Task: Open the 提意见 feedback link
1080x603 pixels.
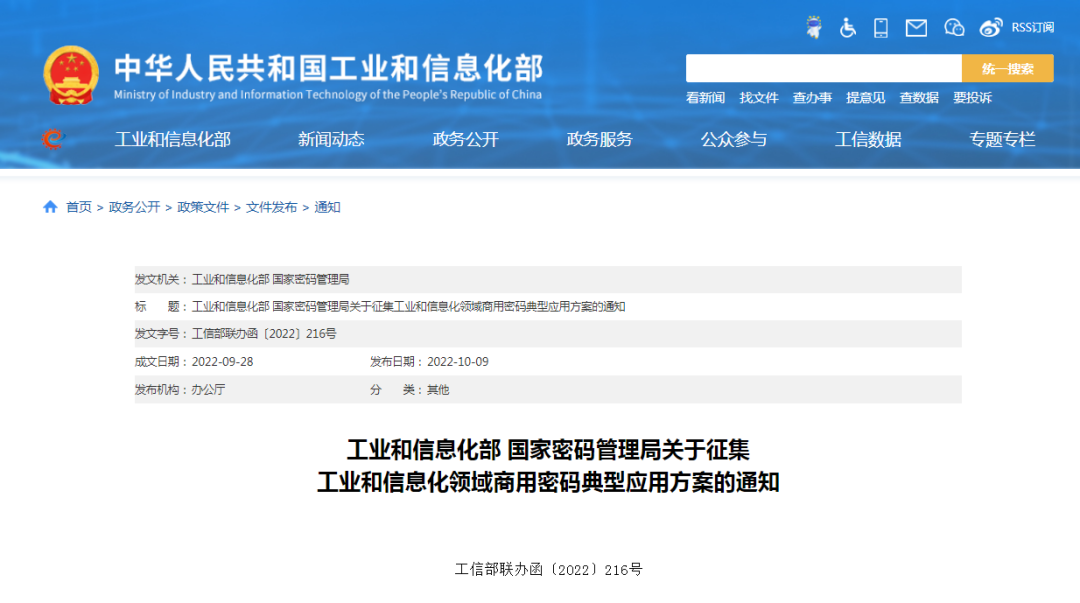Action: (865, 98)
